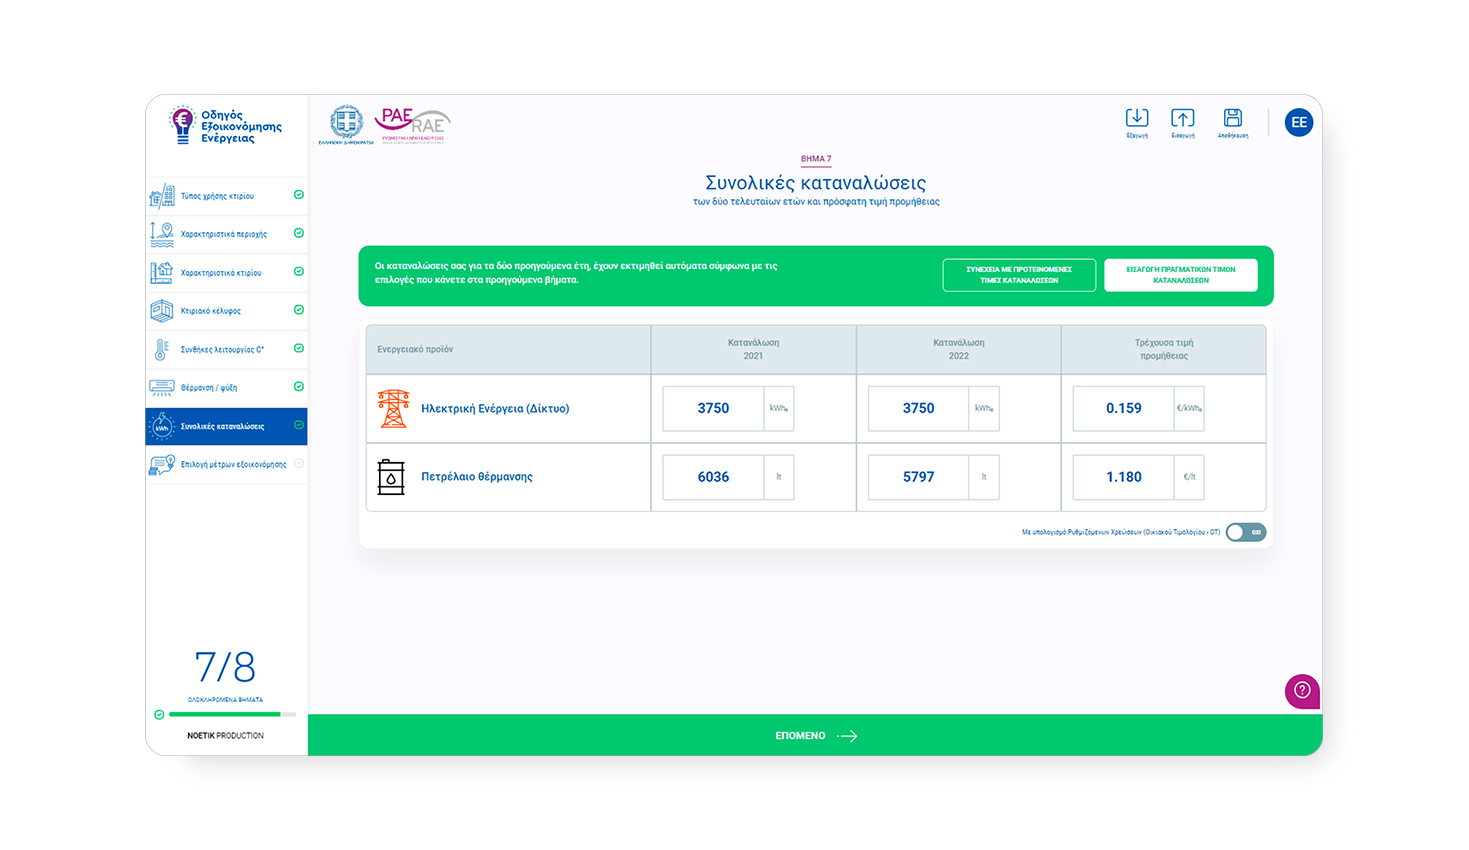Click the 2021 electricity consumption field

(x=713, y=409)
